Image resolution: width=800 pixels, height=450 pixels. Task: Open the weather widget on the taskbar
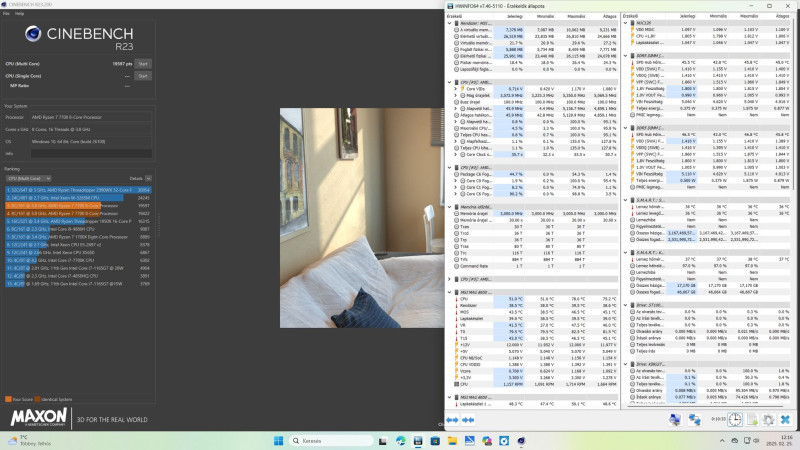pos(30,441)
